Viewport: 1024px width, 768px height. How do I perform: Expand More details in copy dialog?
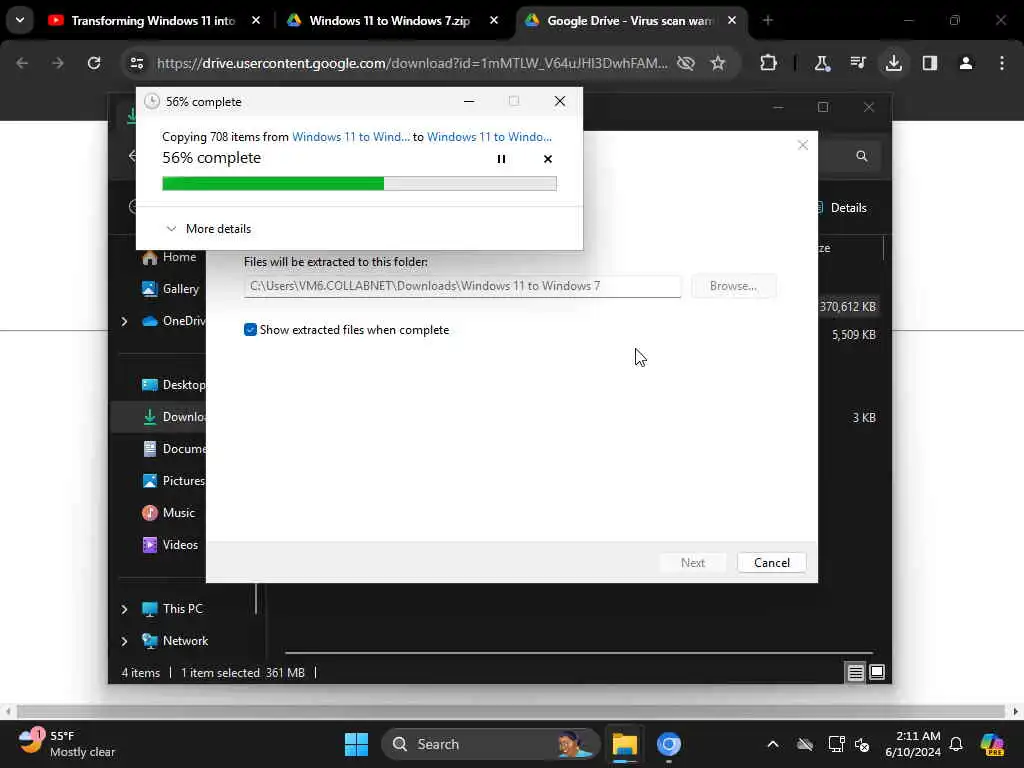click(208, 229)
